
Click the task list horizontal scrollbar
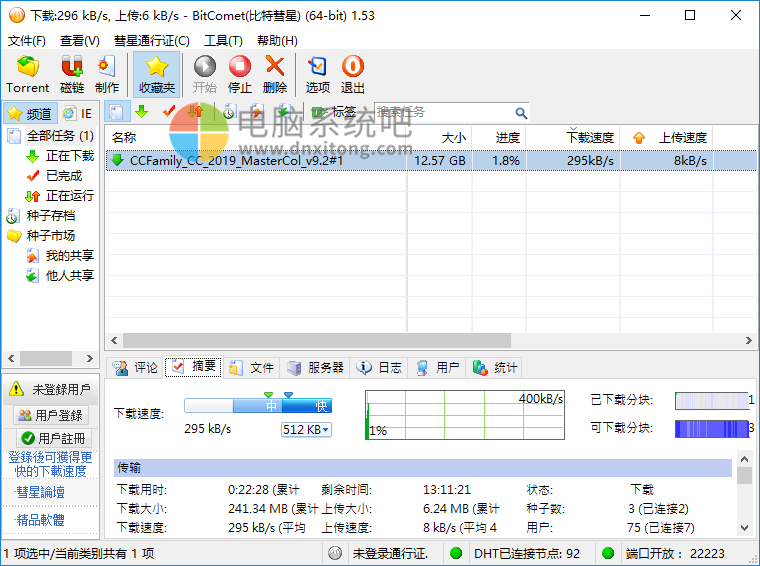(317, 340)
